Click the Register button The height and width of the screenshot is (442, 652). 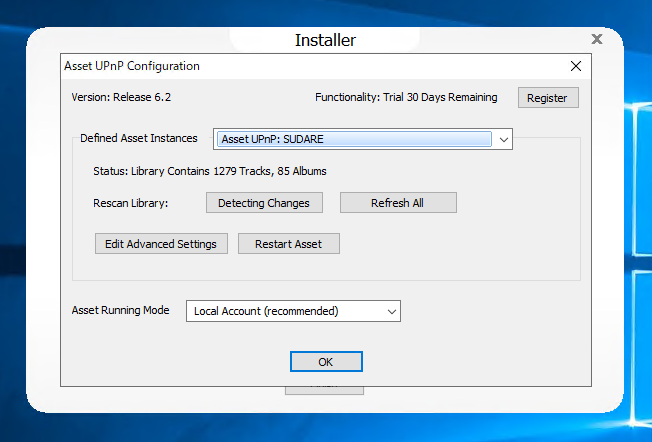point(548,98)
